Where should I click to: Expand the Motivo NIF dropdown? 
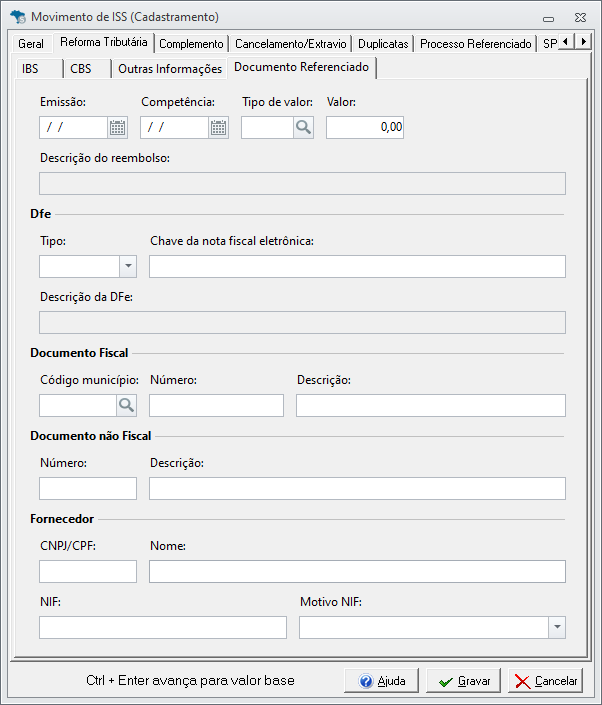556,627
